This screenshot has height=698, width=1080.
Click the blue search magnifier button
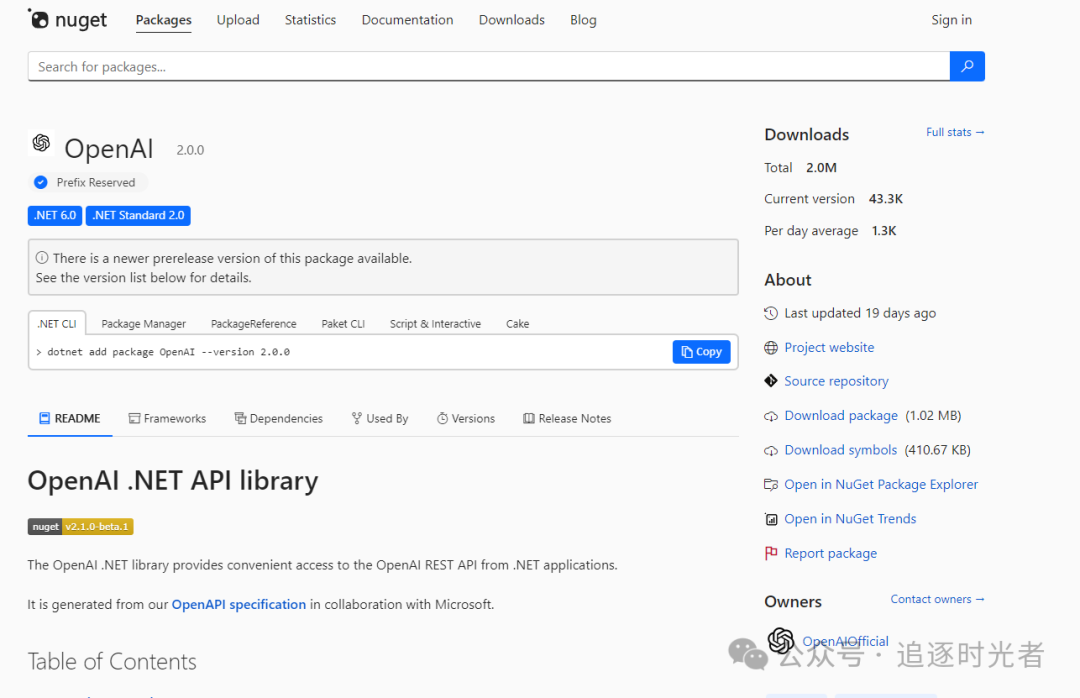[967, 66]
